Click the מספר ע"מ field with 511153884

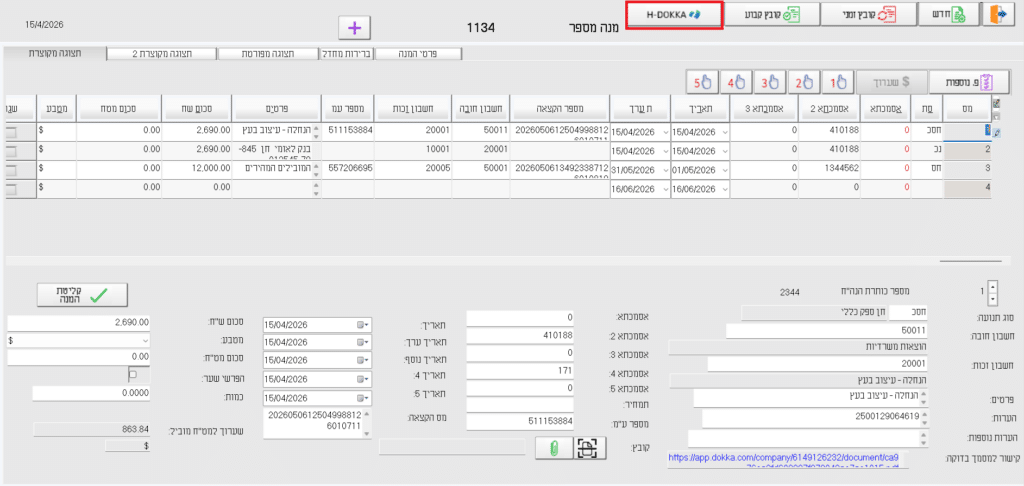click(x=520, y=421)
